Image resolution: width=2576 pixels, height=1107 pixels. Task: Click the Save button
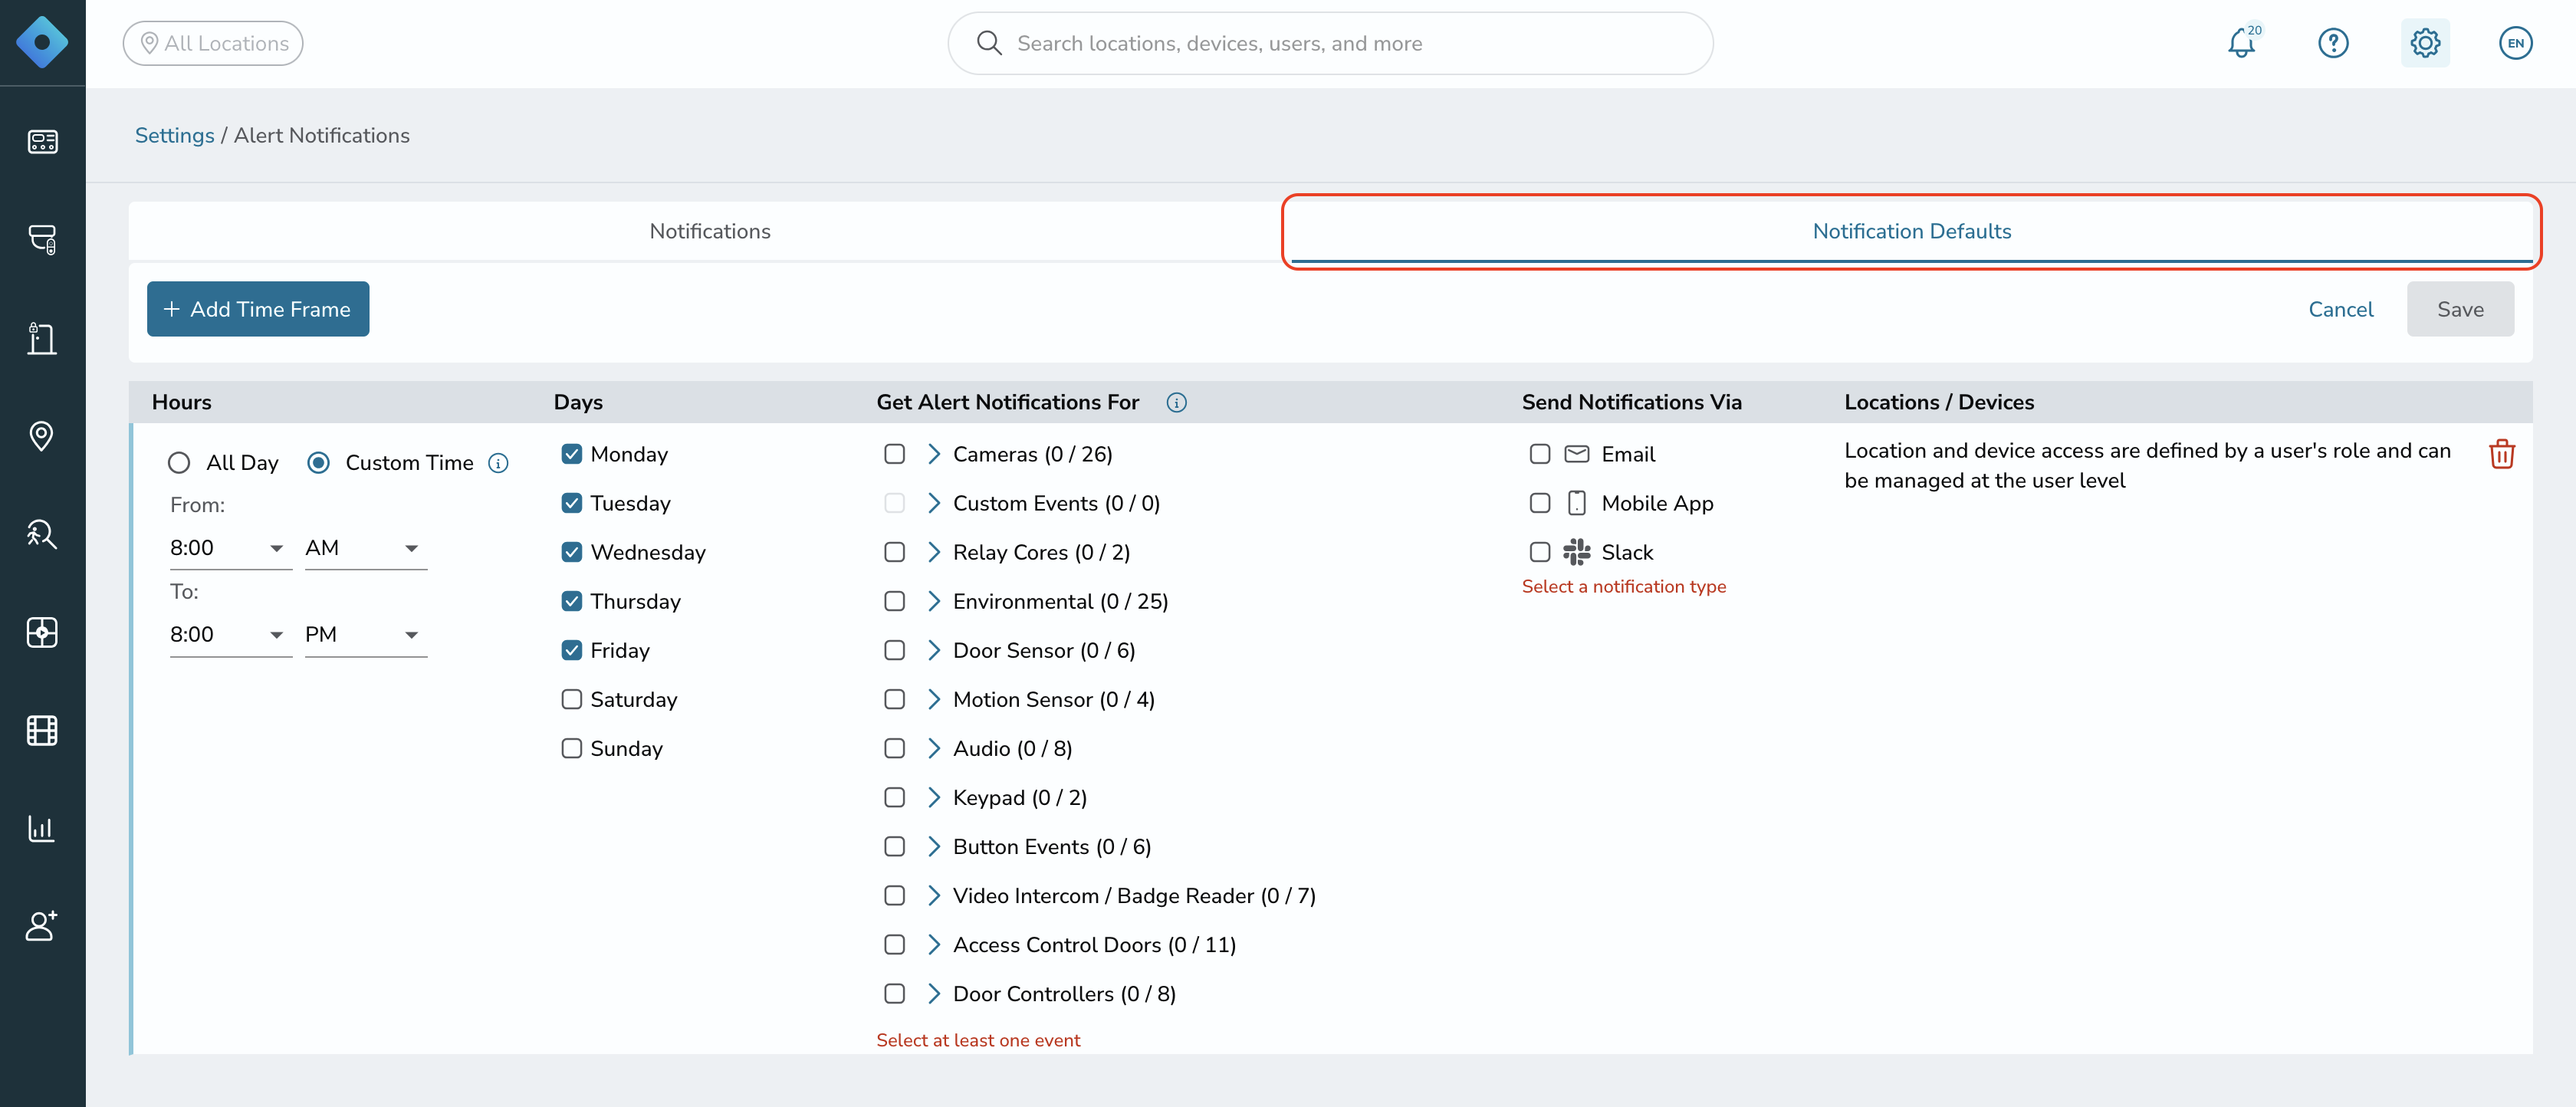click(2460, 309)
